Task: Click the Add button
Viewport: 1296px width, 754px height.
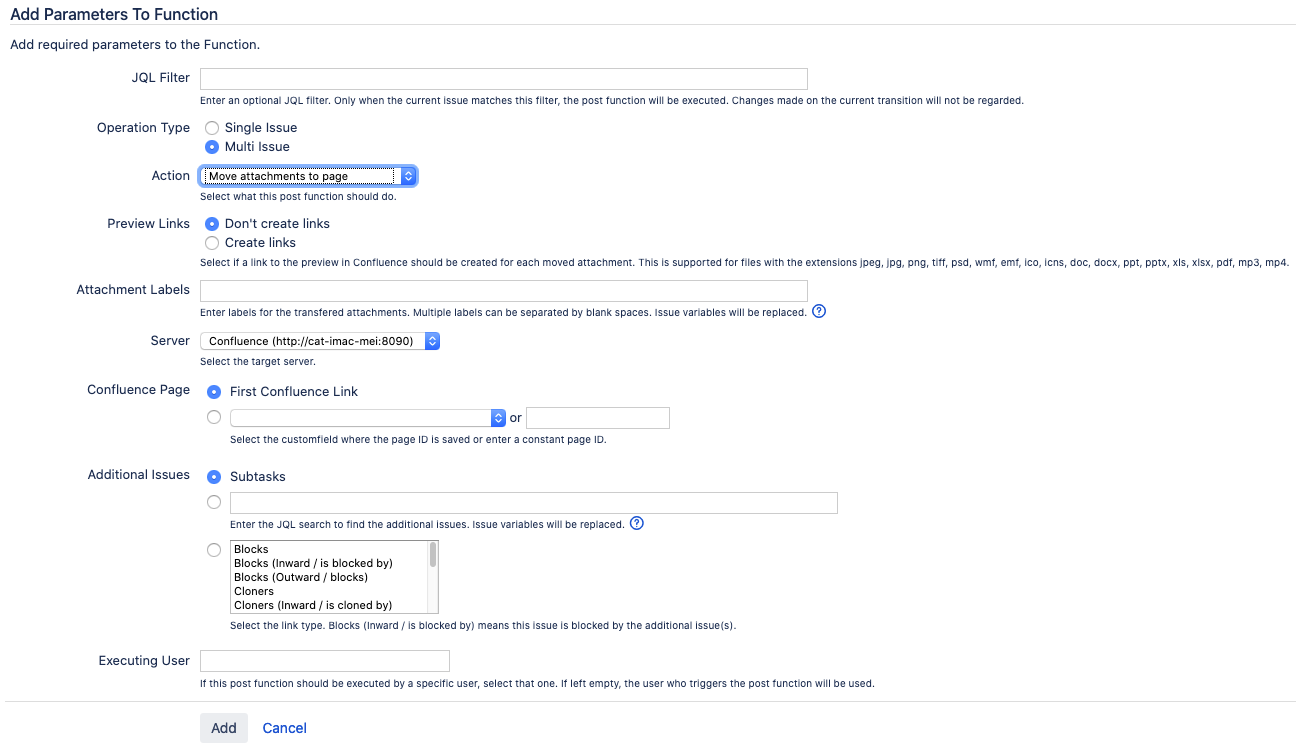Action: [224, 728]
